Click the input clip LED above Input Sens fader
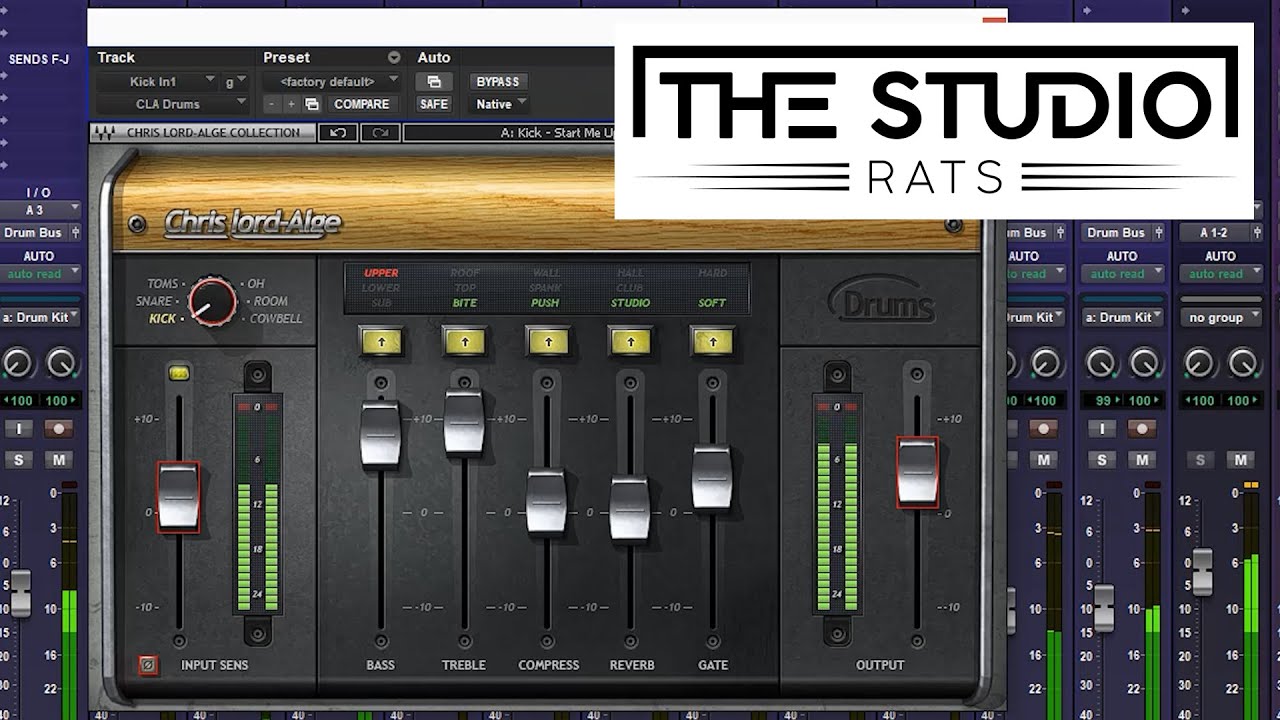Screen dimensions: 1280x720 point(180,374)
